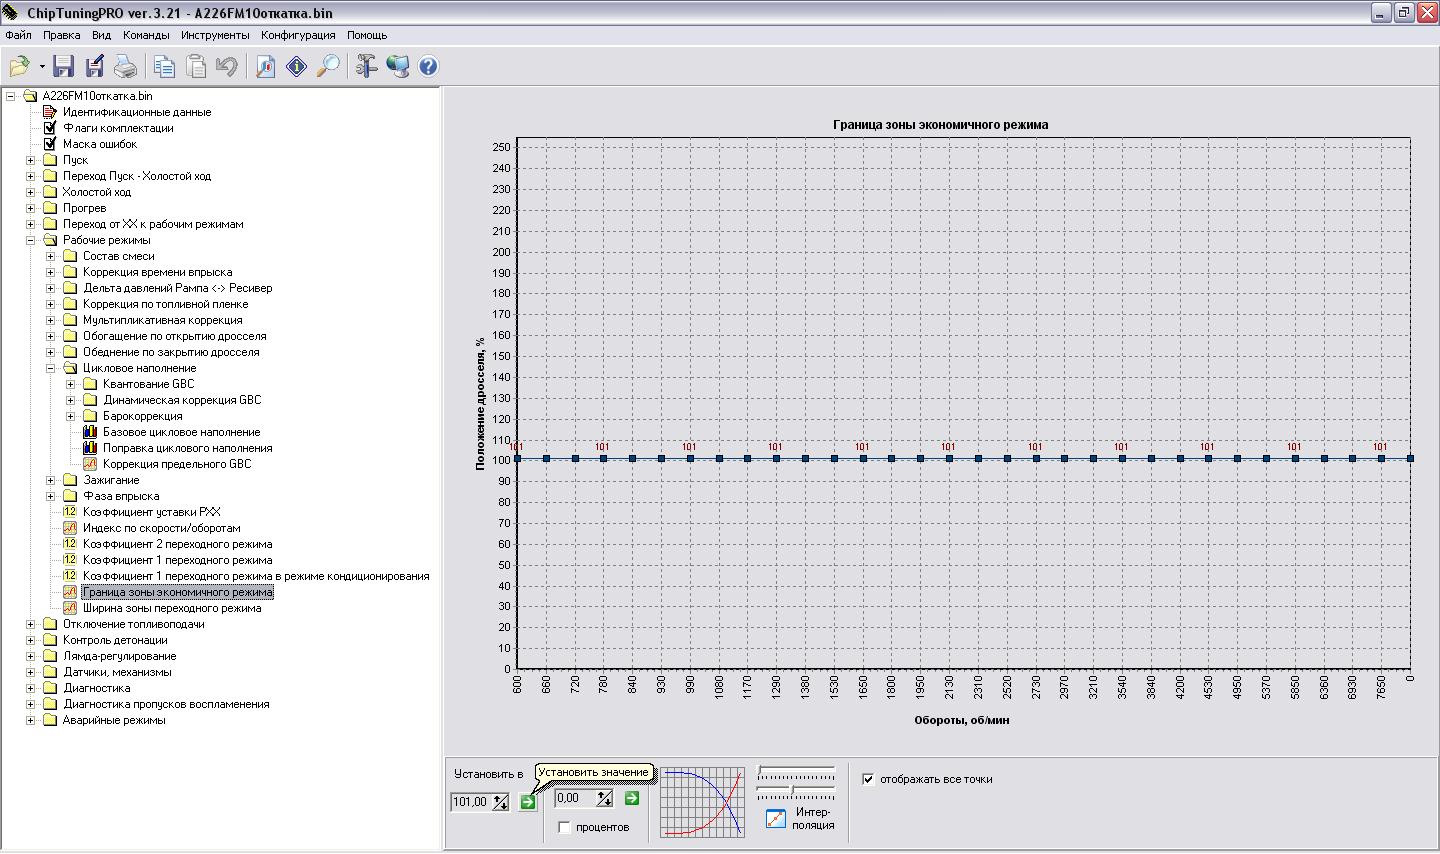Click the magnifying glass Search icon
Screen dimensions: 1440x854
tap(328, 67)
